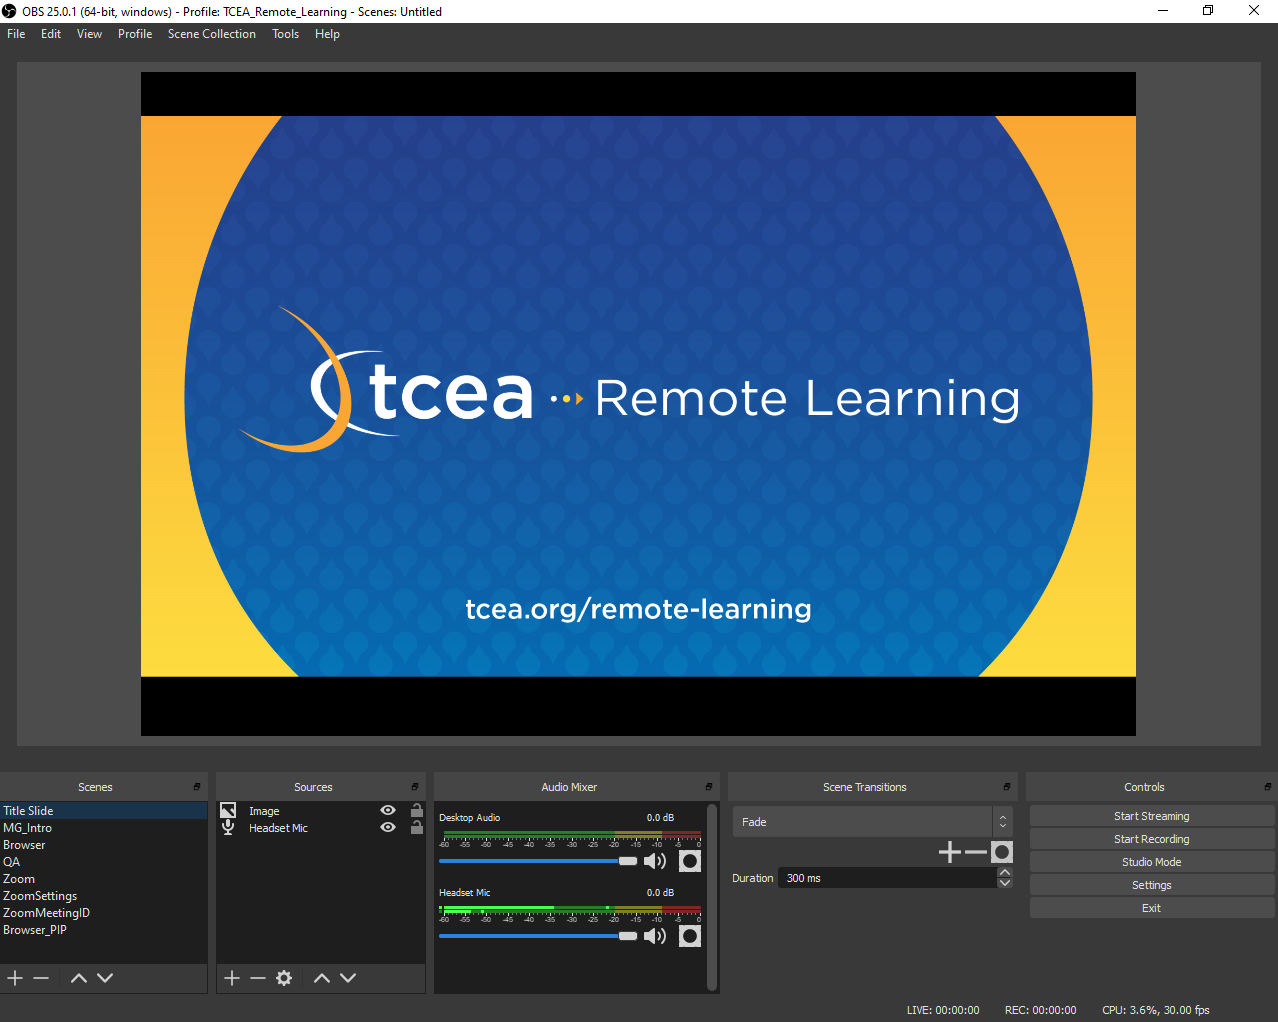Viewport: 1278px width, 1022px height.
Task: Remove selected scene with minus icon
Action: tap(41, 978)
